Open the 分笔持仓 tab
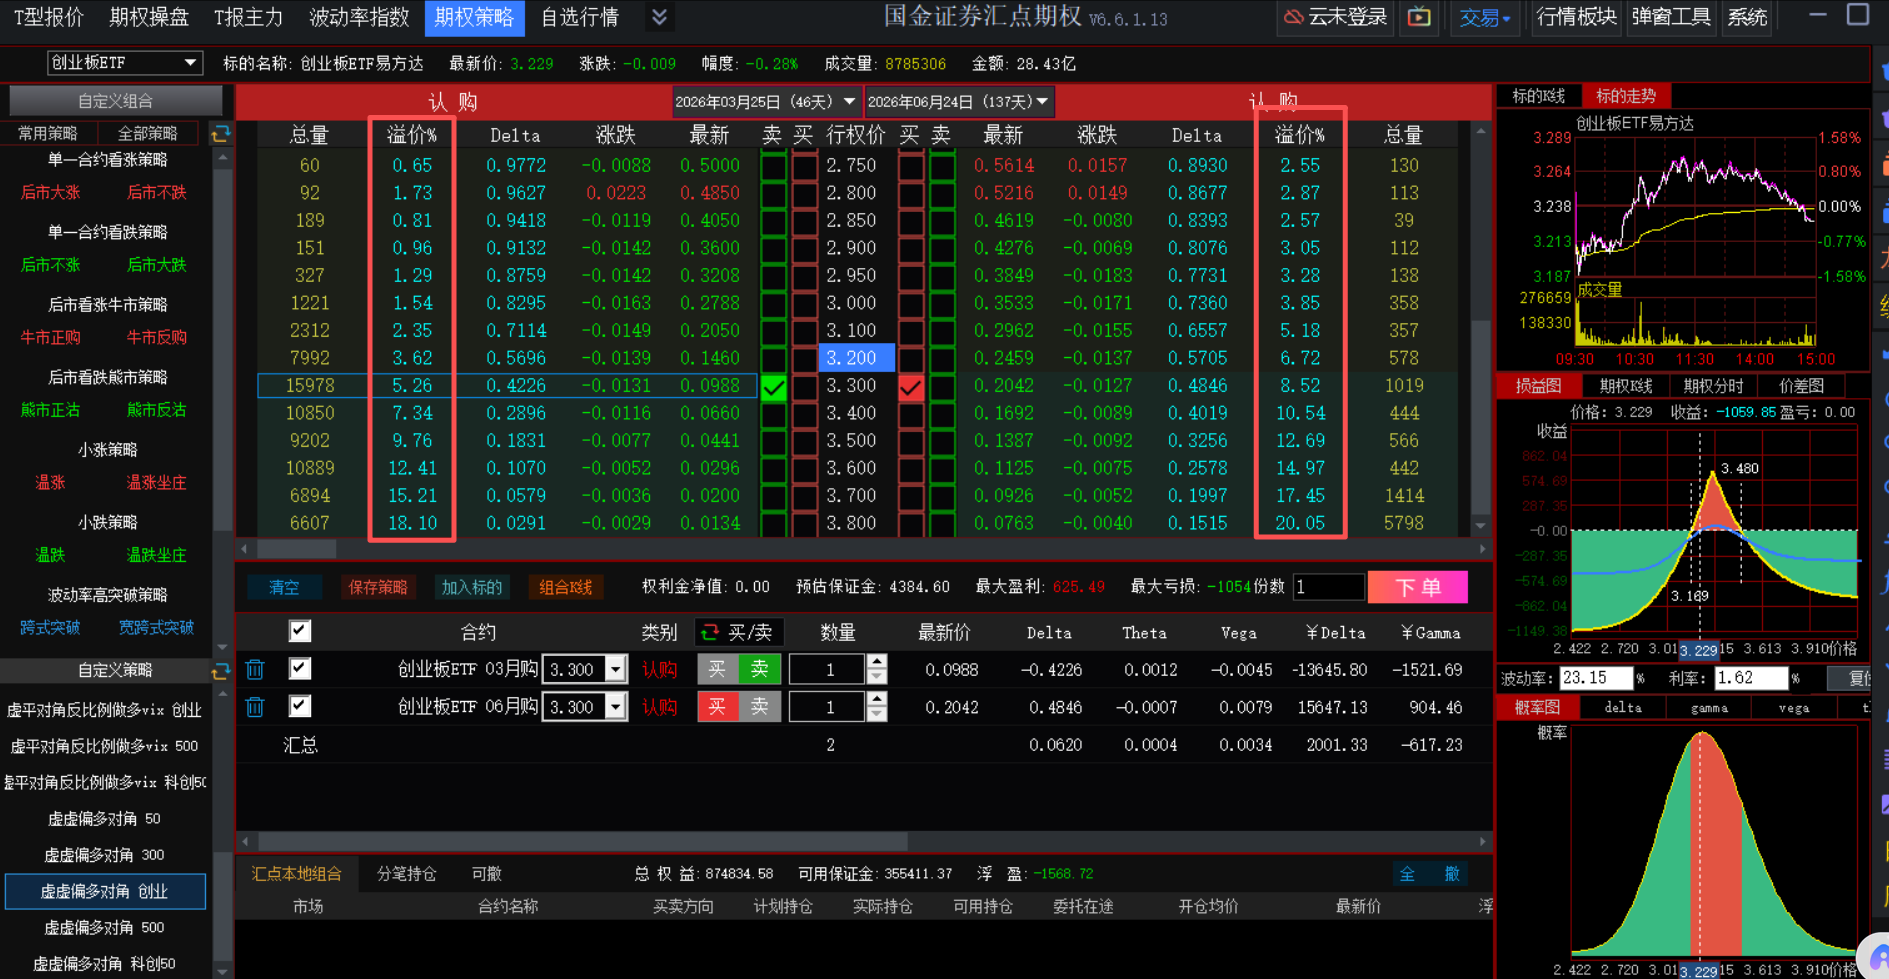The height and width of the screenshot is (979, 1889). [406, 874]
